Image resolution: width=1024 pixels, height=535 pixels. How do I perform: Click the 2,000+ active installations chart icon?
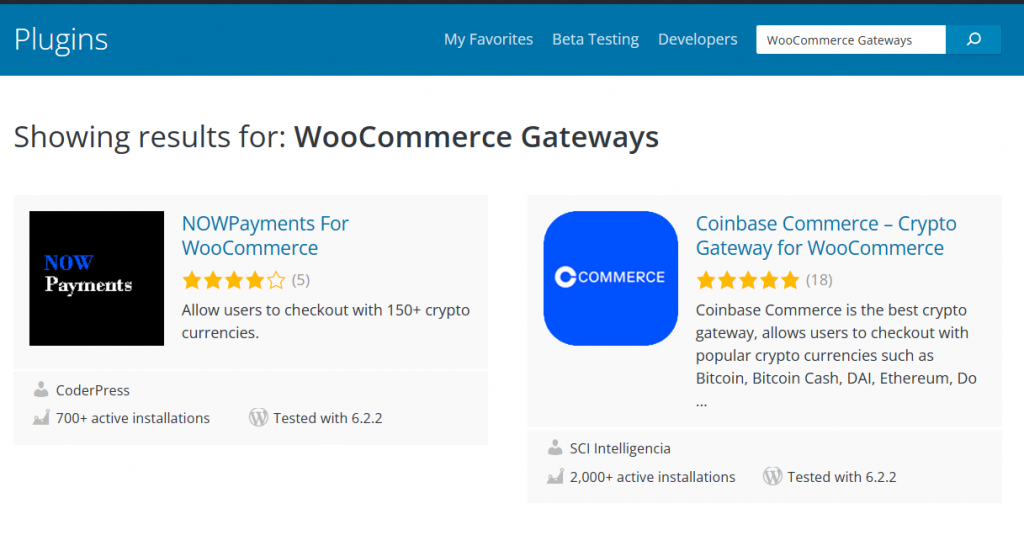point(555,476)
